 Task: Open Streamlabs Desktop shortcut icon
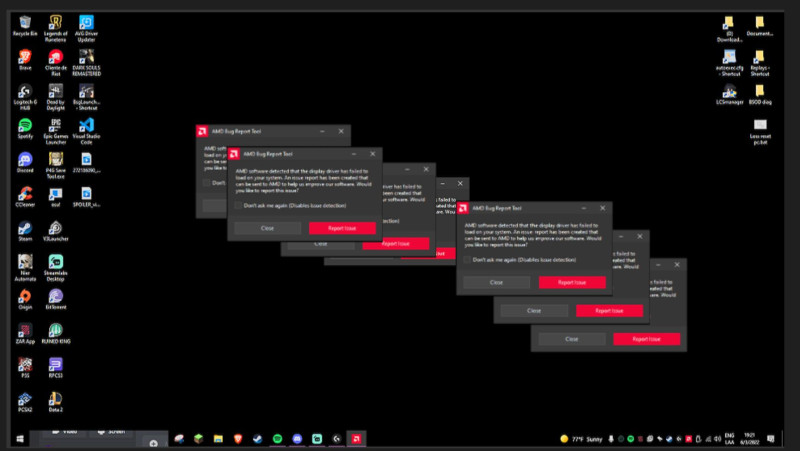point(56,267)
